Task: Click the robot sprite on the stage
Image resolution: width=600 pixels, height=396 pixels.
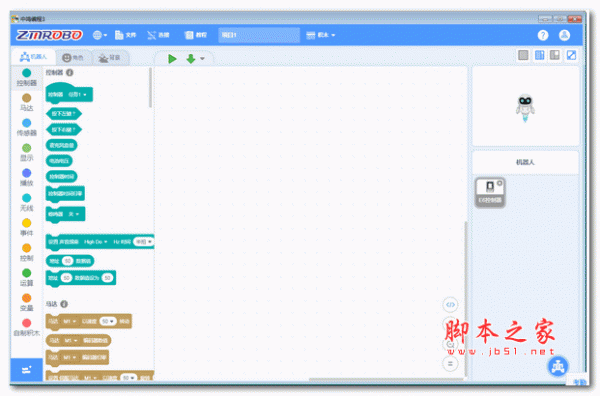Action: tap(525, 108)
